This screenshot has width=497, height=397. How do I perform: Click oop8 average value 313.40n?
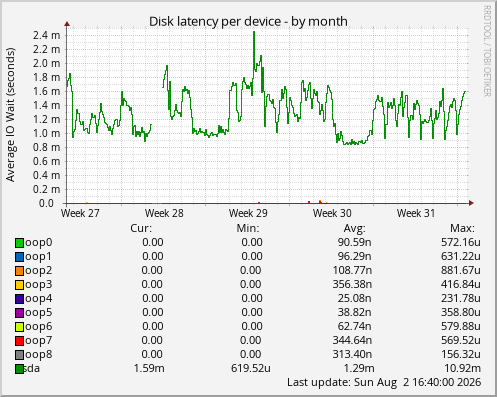(352, 354)
